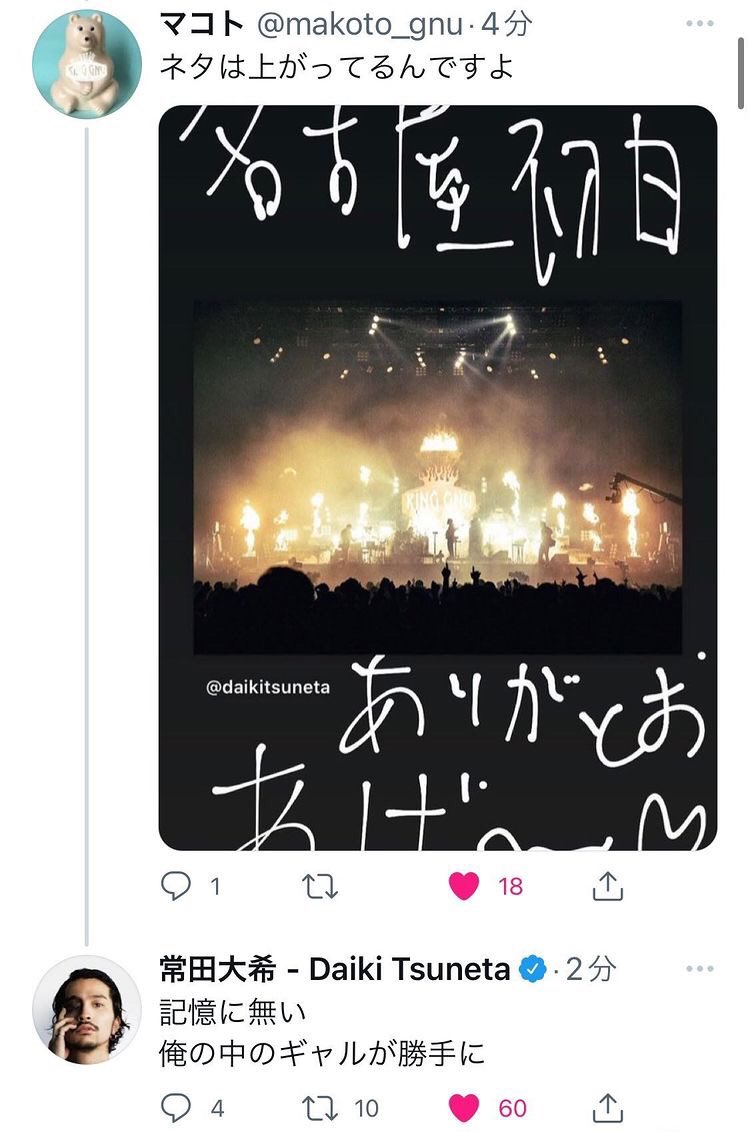
Task: Open more options for マコト's tweet
Action: pyautogui.click(x=699, y=24)
